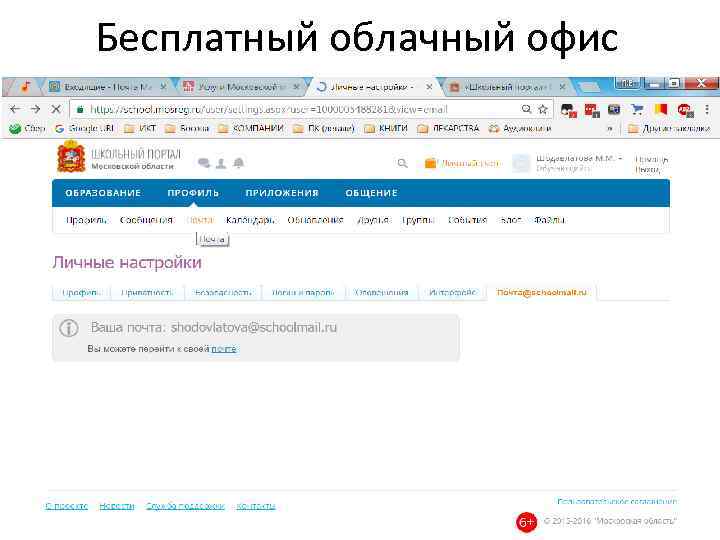Open the ПРОФИЛЬ main menu
This screenshot has width=720, height=540.
click(193, 193)
